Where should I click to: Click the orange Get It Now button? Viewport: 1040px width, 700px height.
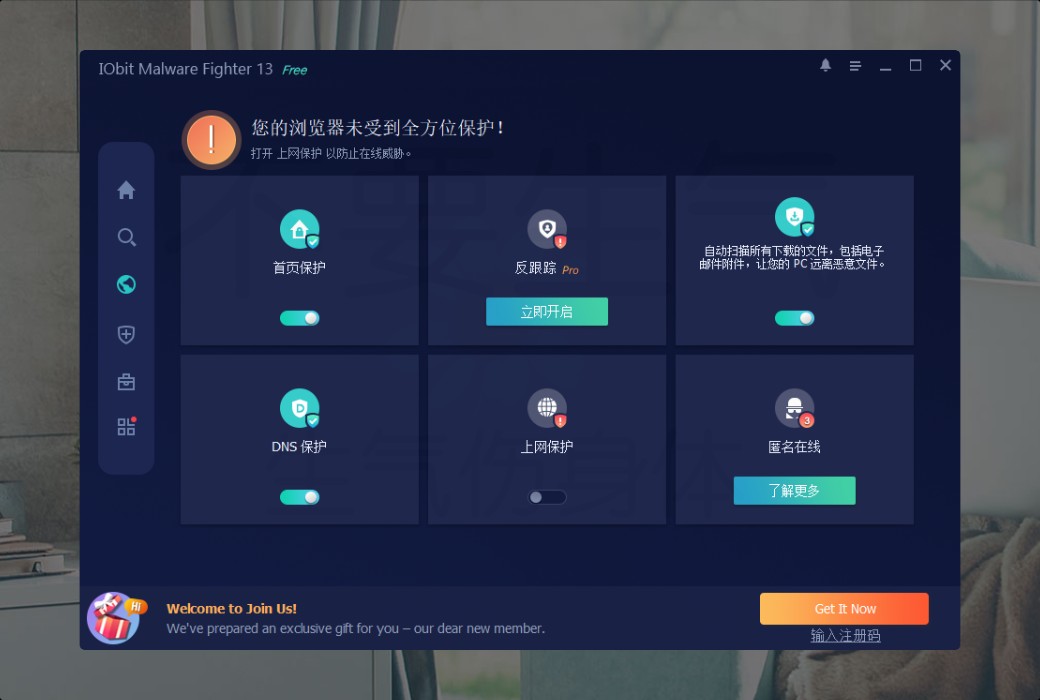point(843,608)
